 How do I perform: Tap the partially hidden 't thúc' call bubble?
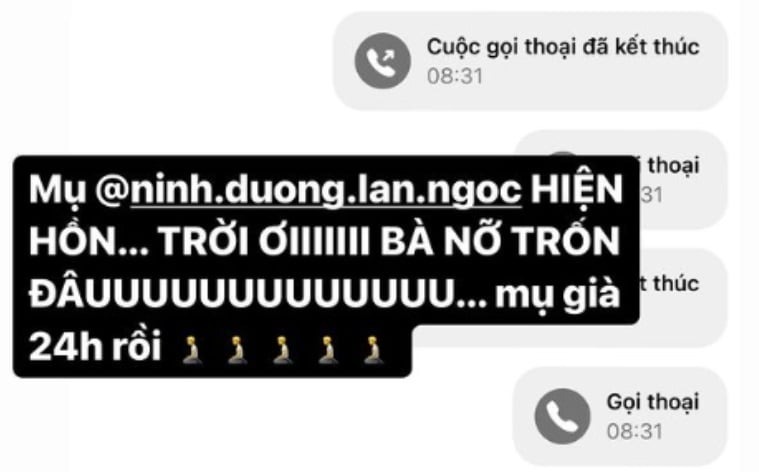tap(683, 297)
